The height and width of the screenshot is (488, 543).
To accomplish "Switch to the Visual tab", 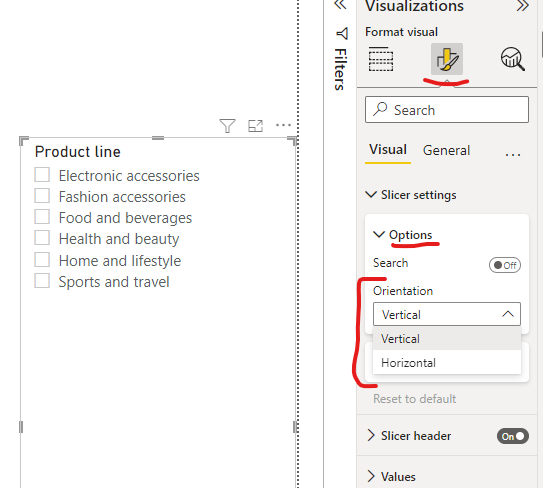I will pyautogui.click(x=388, y=150).
